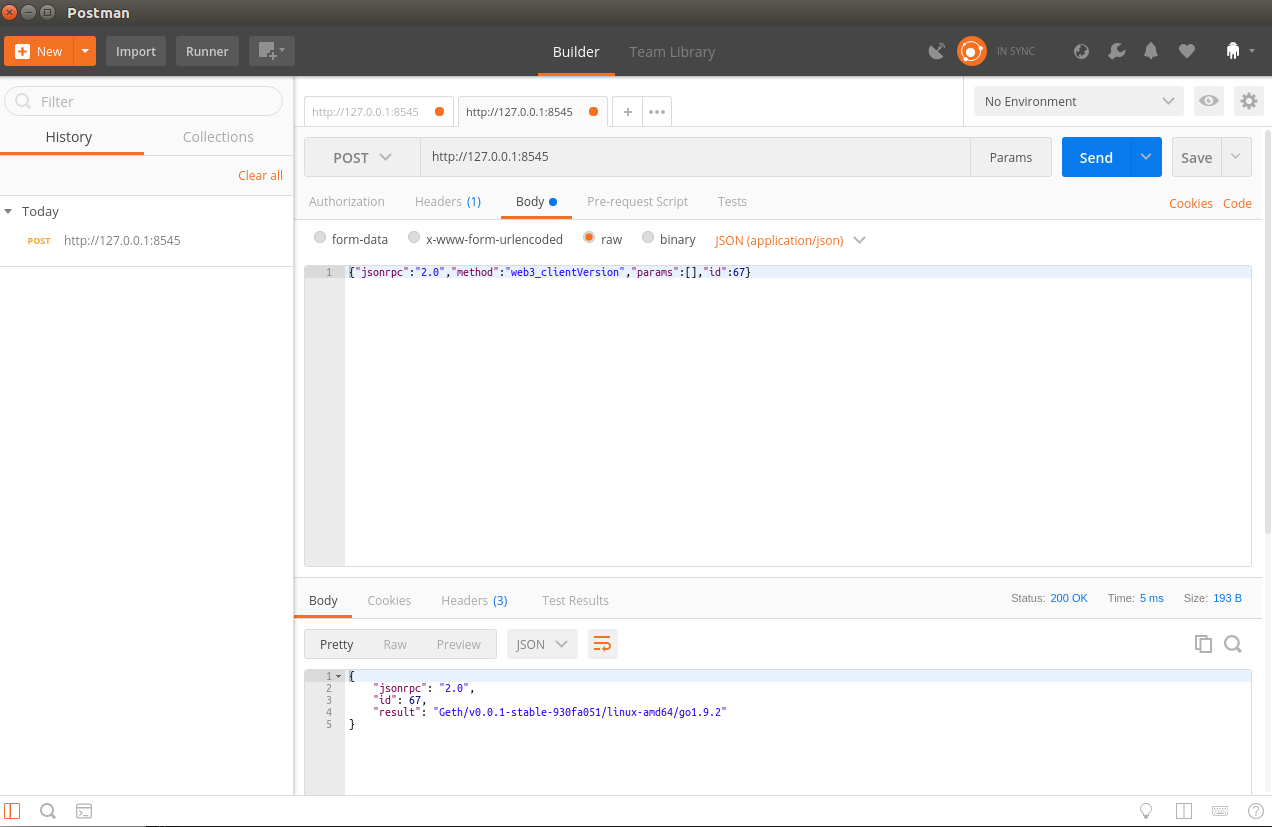Switch response view to Preview
The width and height of the screenshot is (1272, 827).
459,644
